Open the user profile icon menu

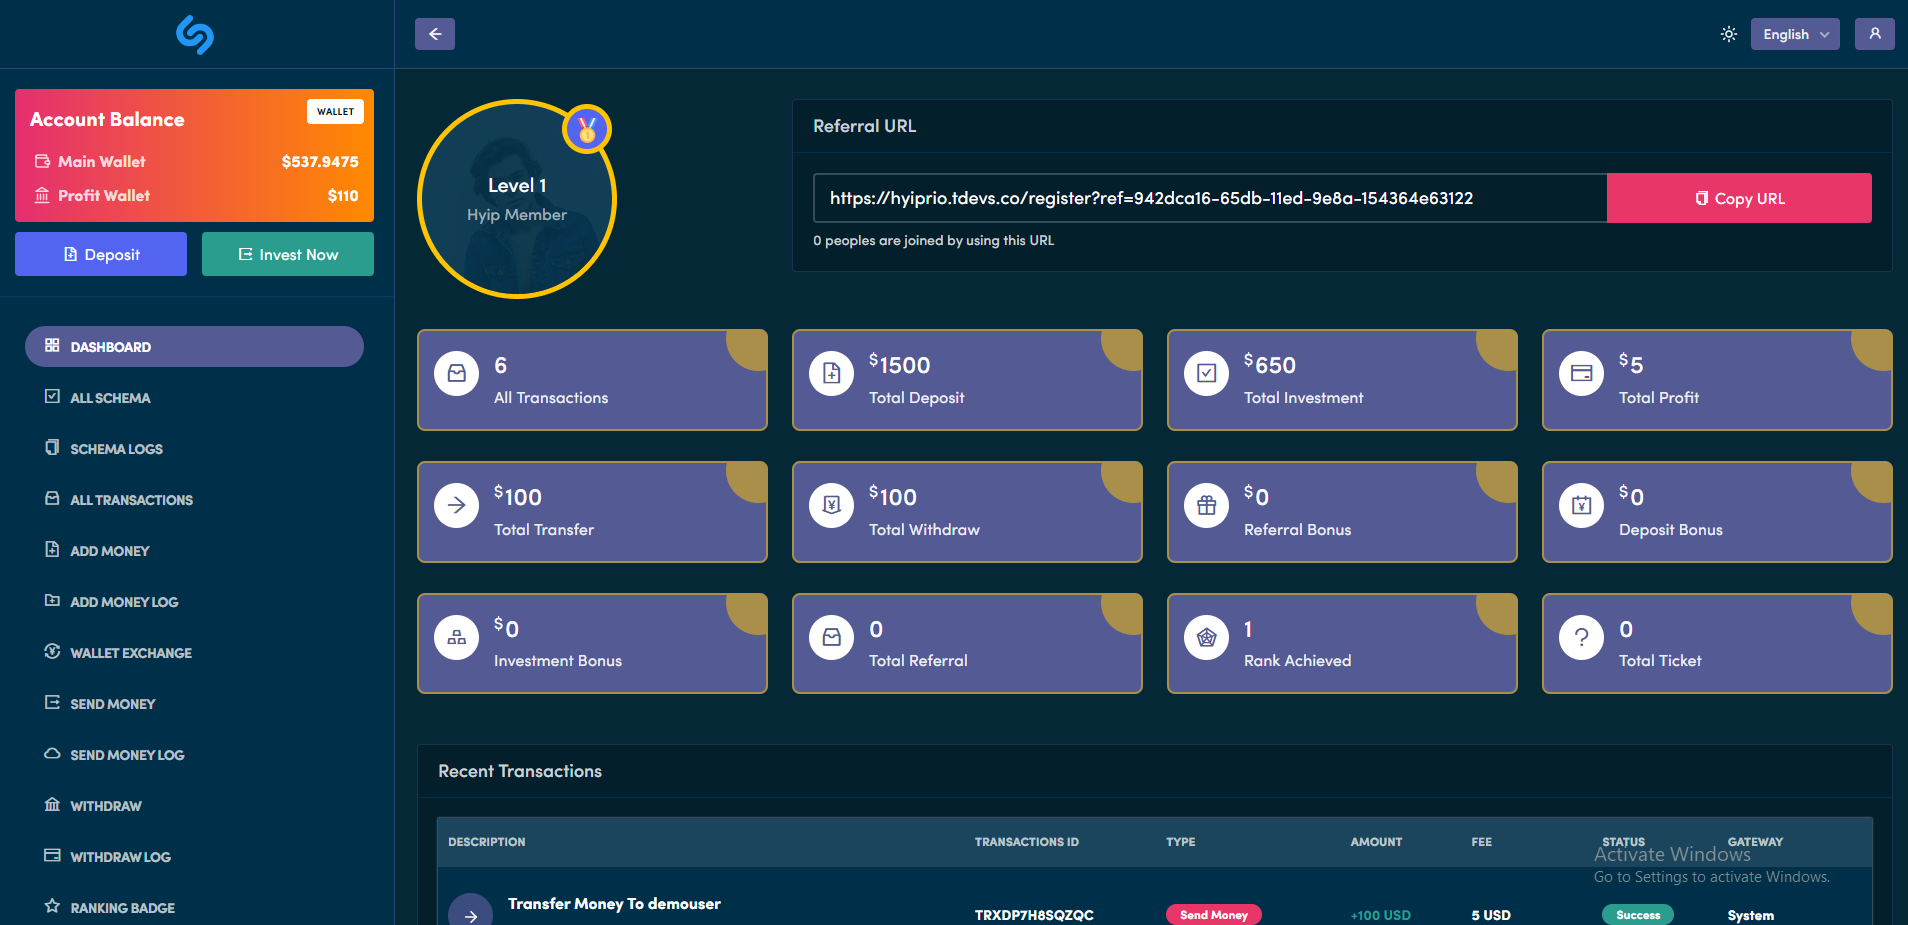click(x=1874, y=34)
